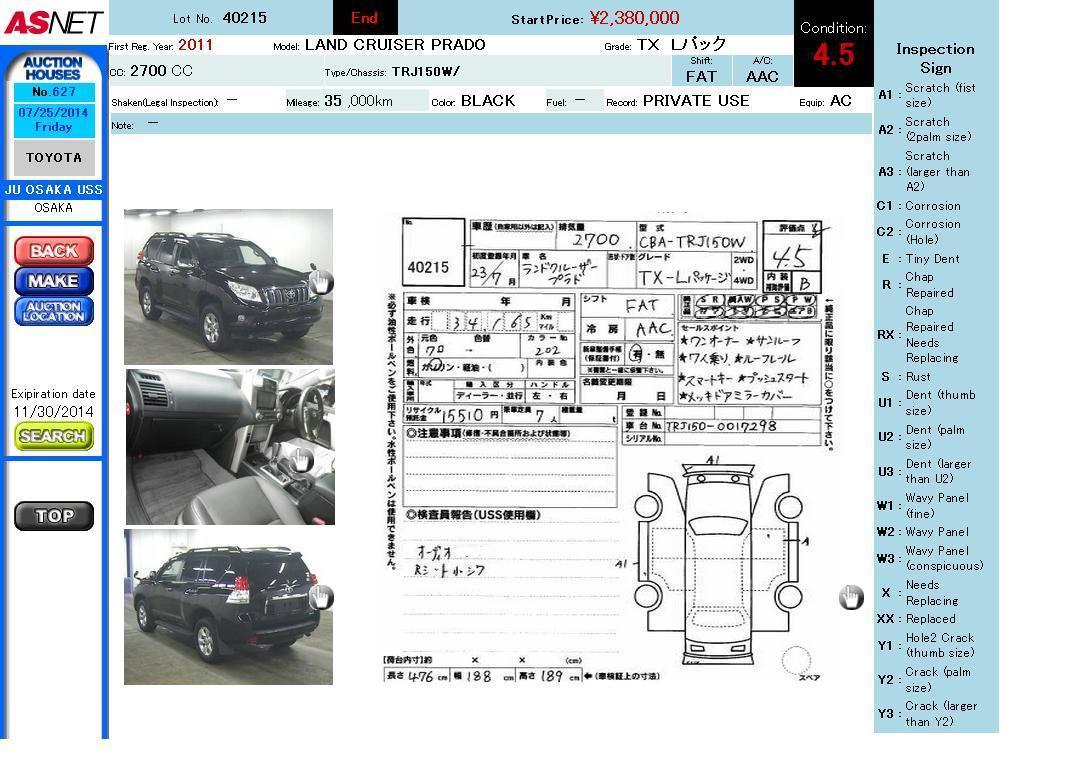Screen dimensions: 1071x758
Task: Click the AUCTION HOUSES sidebar header
Action: (x=53, y=68)
